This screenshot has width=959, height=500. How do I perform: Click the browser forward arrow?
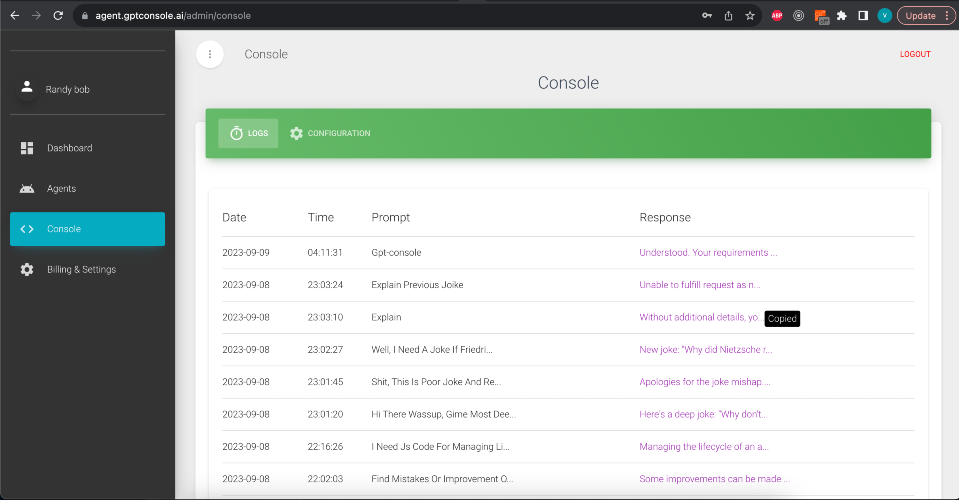point(36,16)
